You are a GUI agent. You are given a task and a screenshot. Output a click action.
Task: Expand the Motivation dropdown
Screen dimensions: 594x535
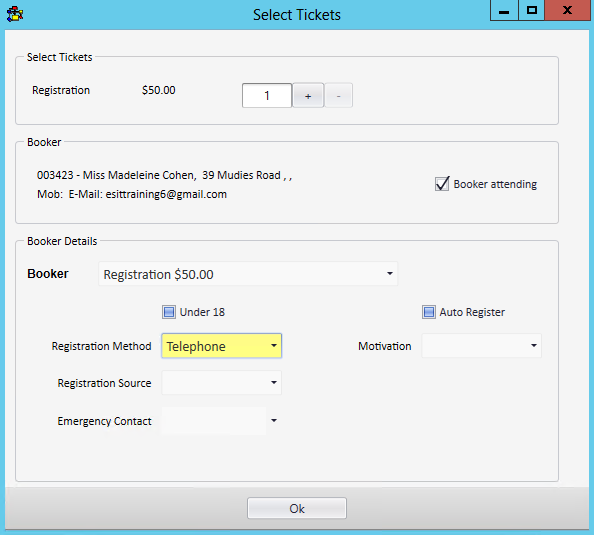(481, 346)
